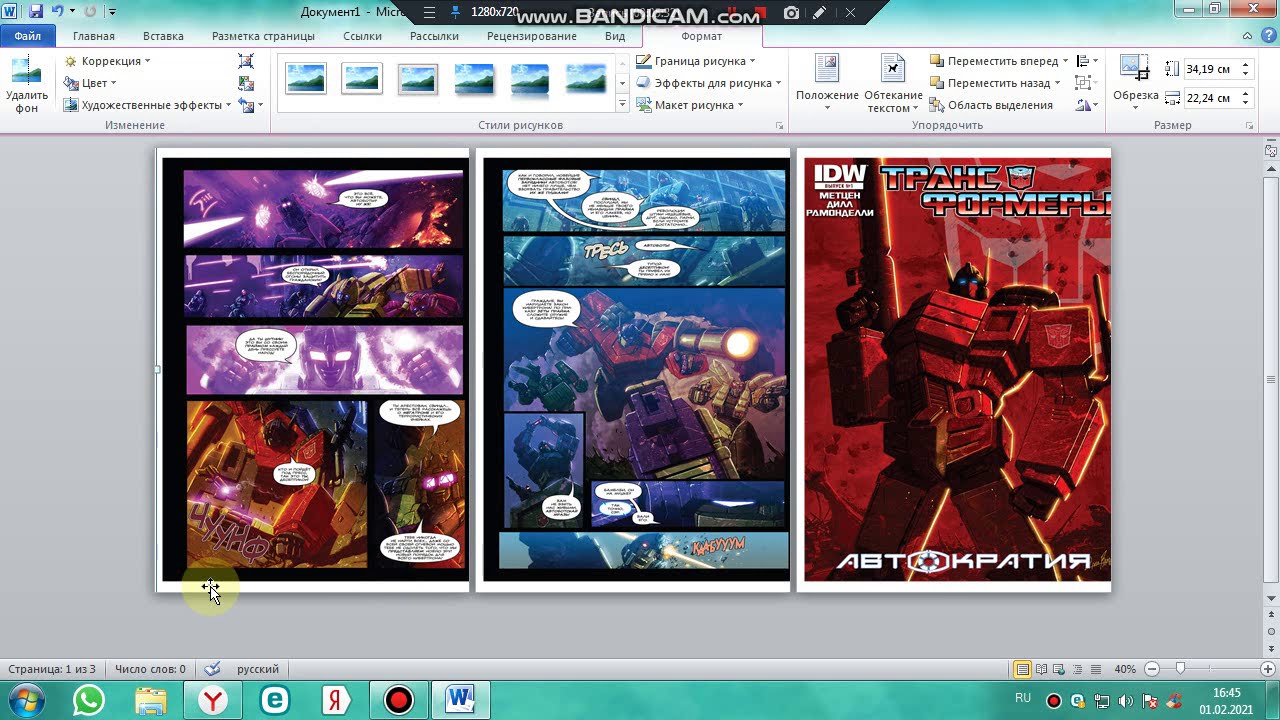Open the Положение position gallery
The width and height of the screenshot is (1280, 720).
pos(827,84)
